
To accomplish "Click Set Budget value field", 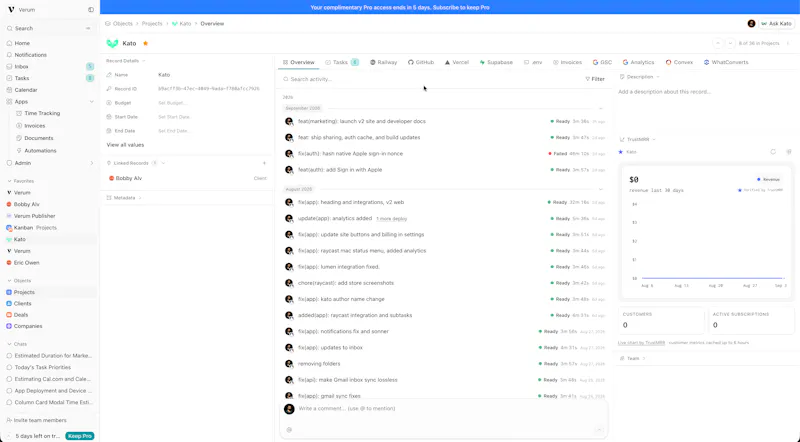I will click(x=172, y=103).
